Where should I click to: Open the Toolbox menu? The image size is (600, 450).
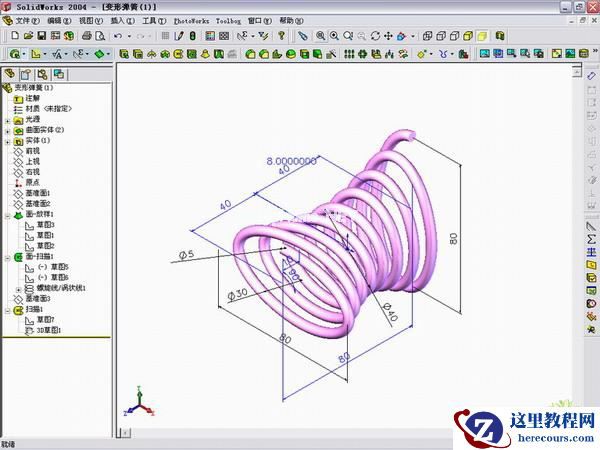228,21
